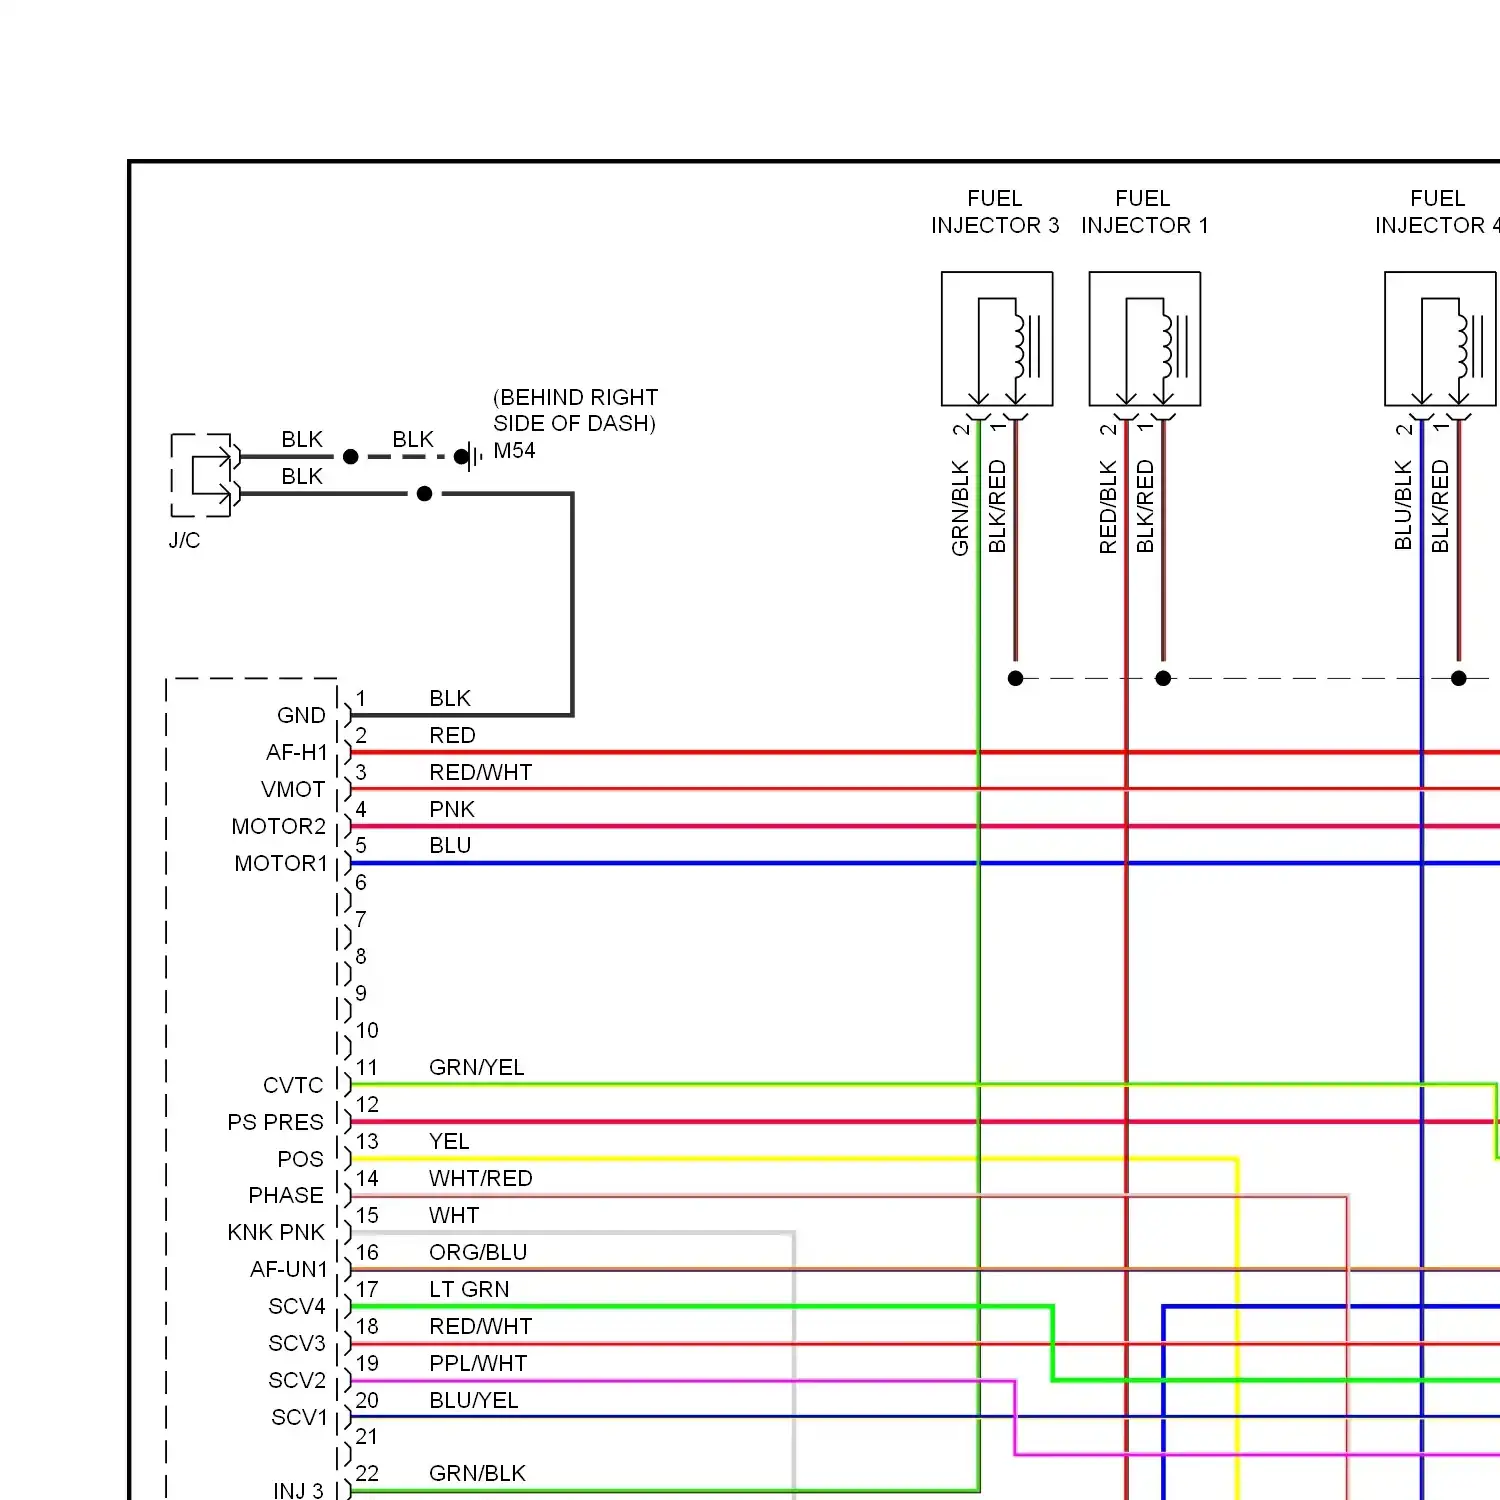Click the "GRN/BLK" wire label at pin 22
This screenshot has height=1500, width=1500.
[477, 1474]
